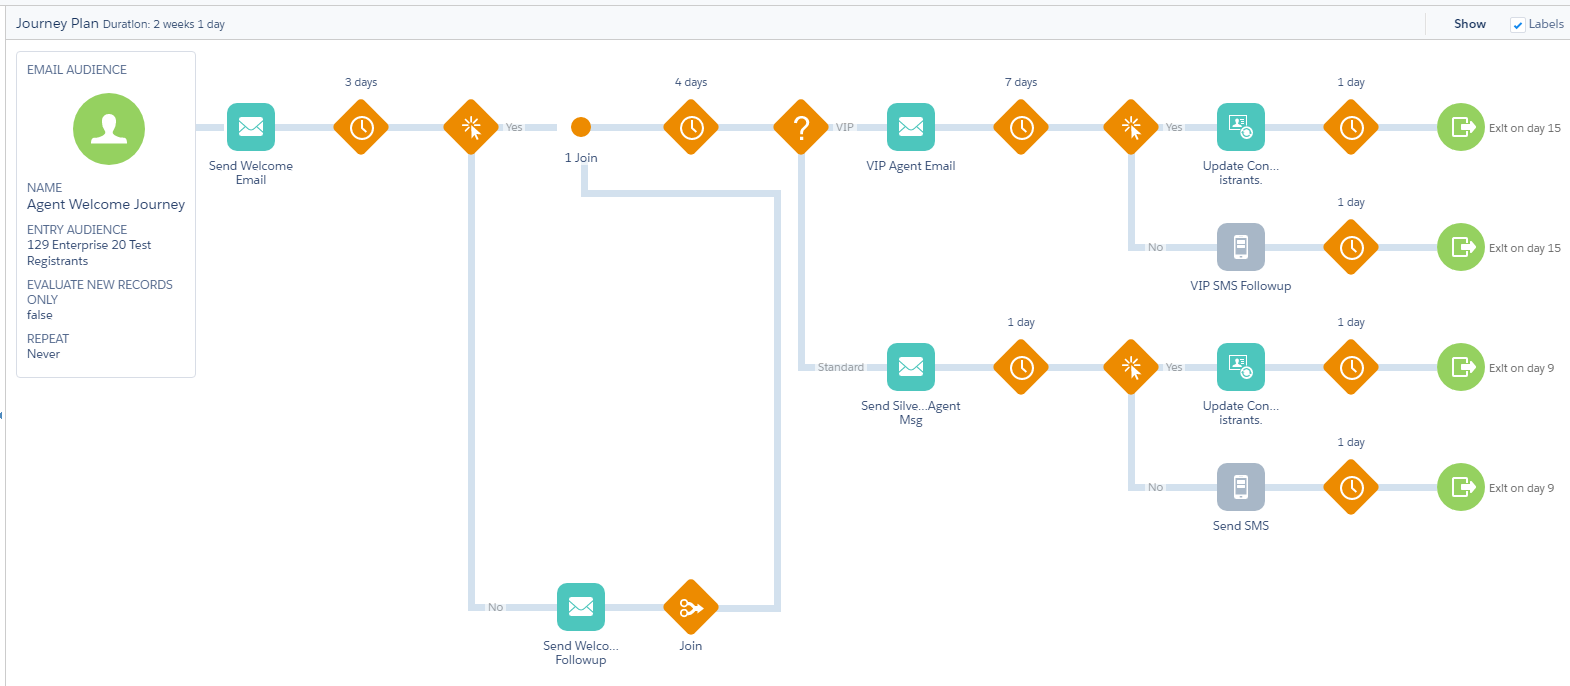Click the 4 days wait clock node
Image resolution: width=1570 pixels, height=686 pixels.
[x=691, y=127]
